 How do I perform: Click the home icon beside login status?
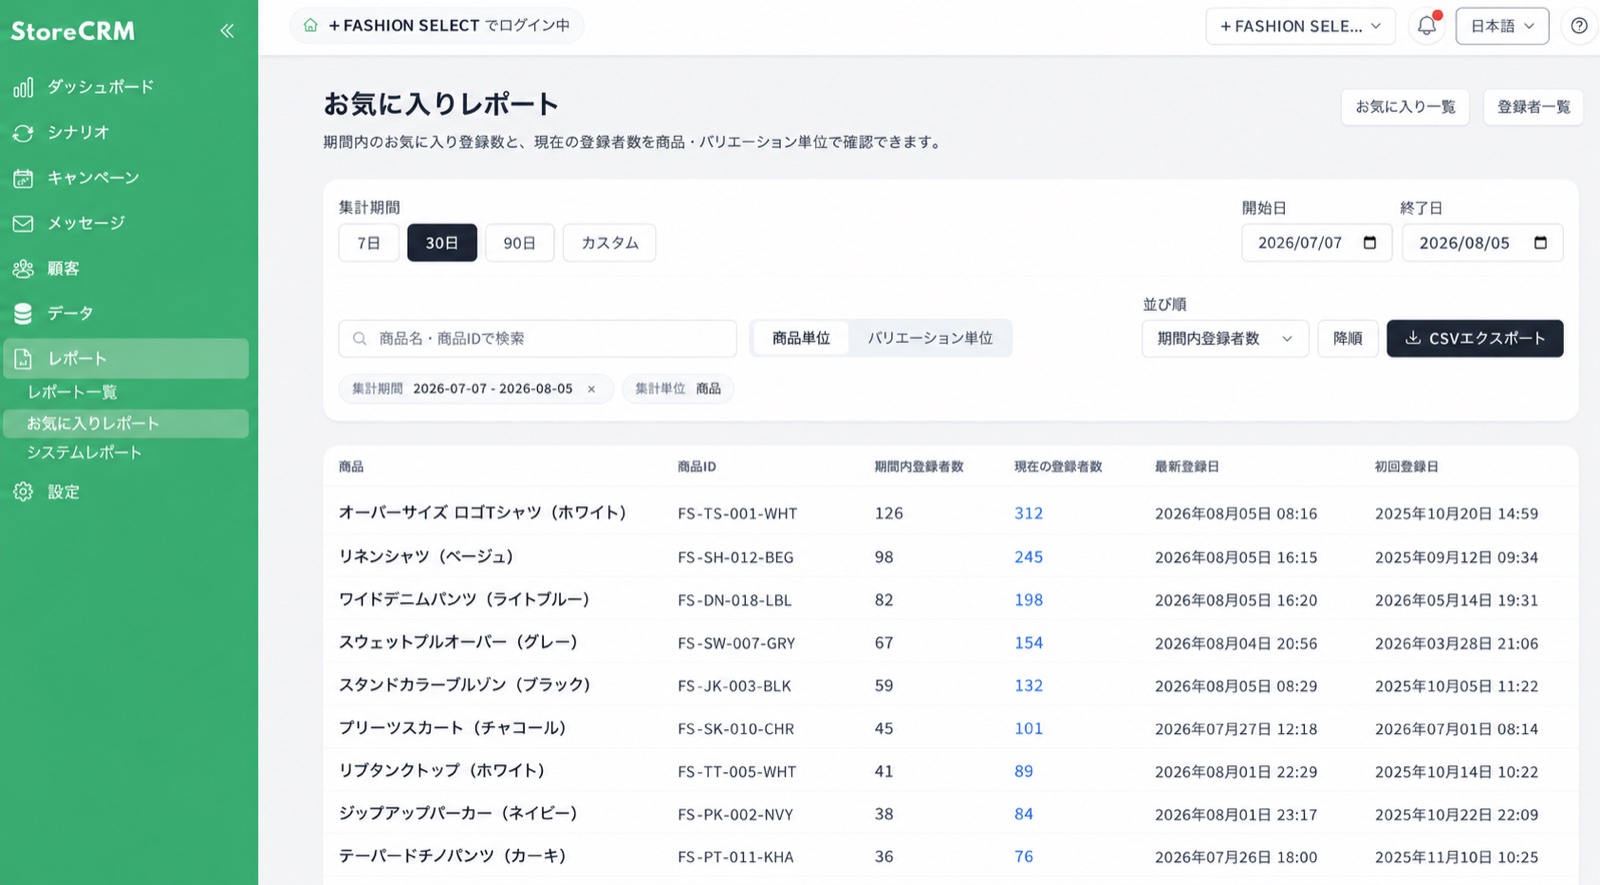click(x=311, y=26)
